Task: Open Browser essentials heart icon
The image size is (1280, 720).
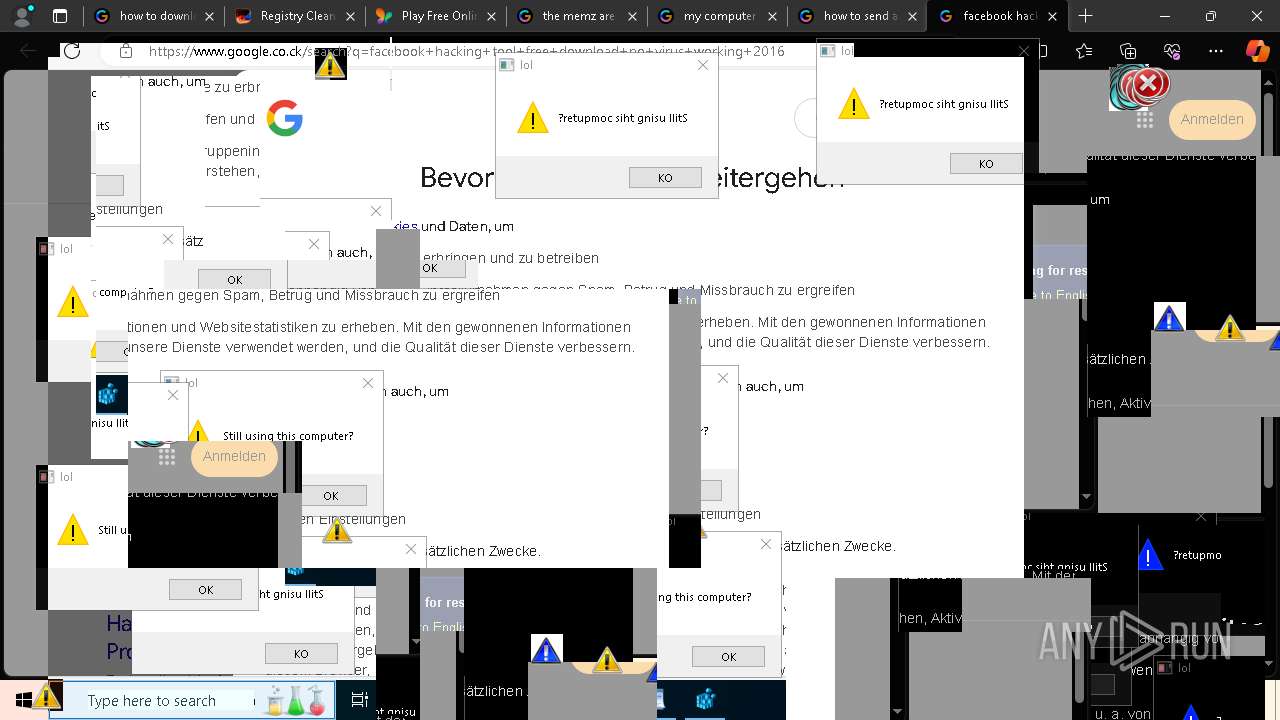Action: [1172, 51]
